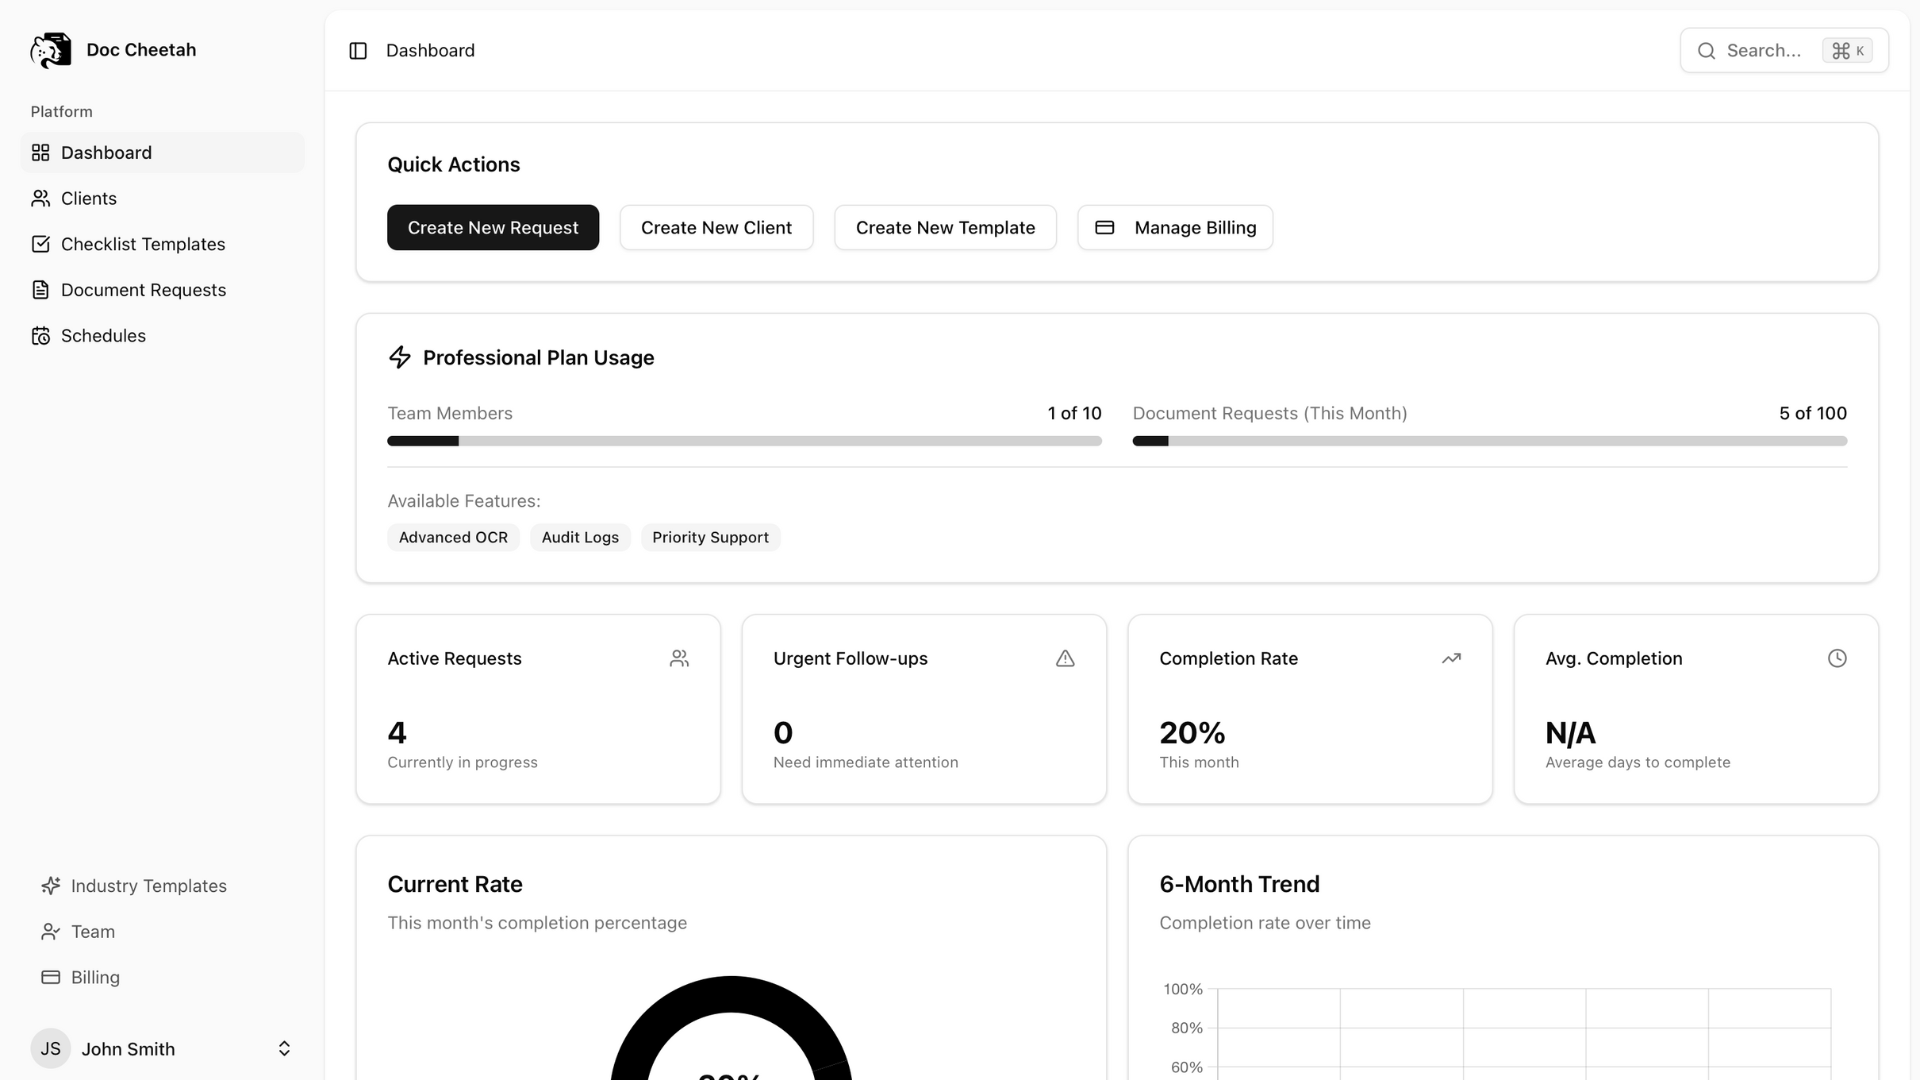Click the "100%" chart axis label

click(1182, 989)
